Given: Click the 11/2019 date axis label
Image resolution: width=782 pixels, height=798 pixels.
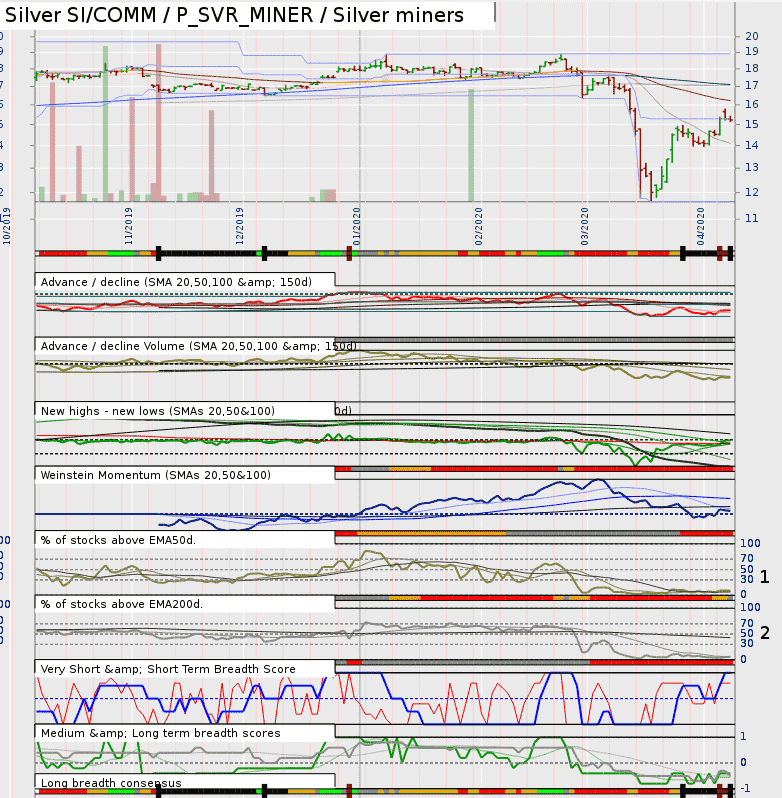Looking at the screenshot, I should [x=129, y=226].
